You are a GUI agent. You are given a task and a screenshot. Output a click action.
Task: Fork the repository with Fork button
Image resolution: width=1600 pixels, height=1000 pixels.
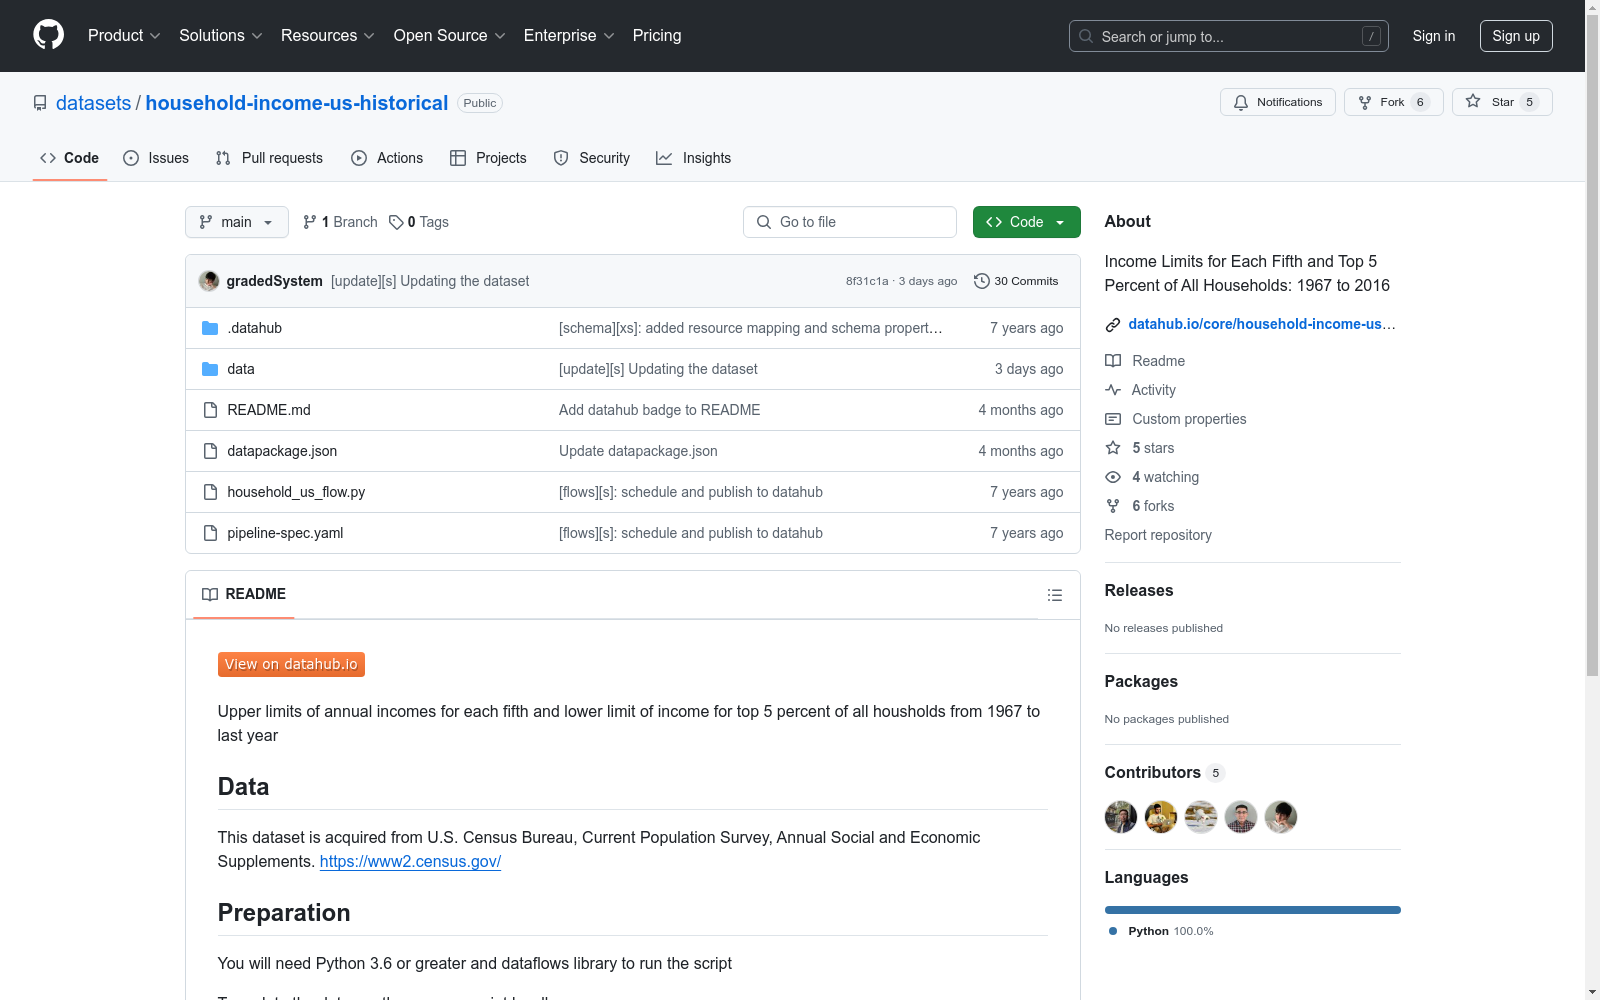(1394, 102)
